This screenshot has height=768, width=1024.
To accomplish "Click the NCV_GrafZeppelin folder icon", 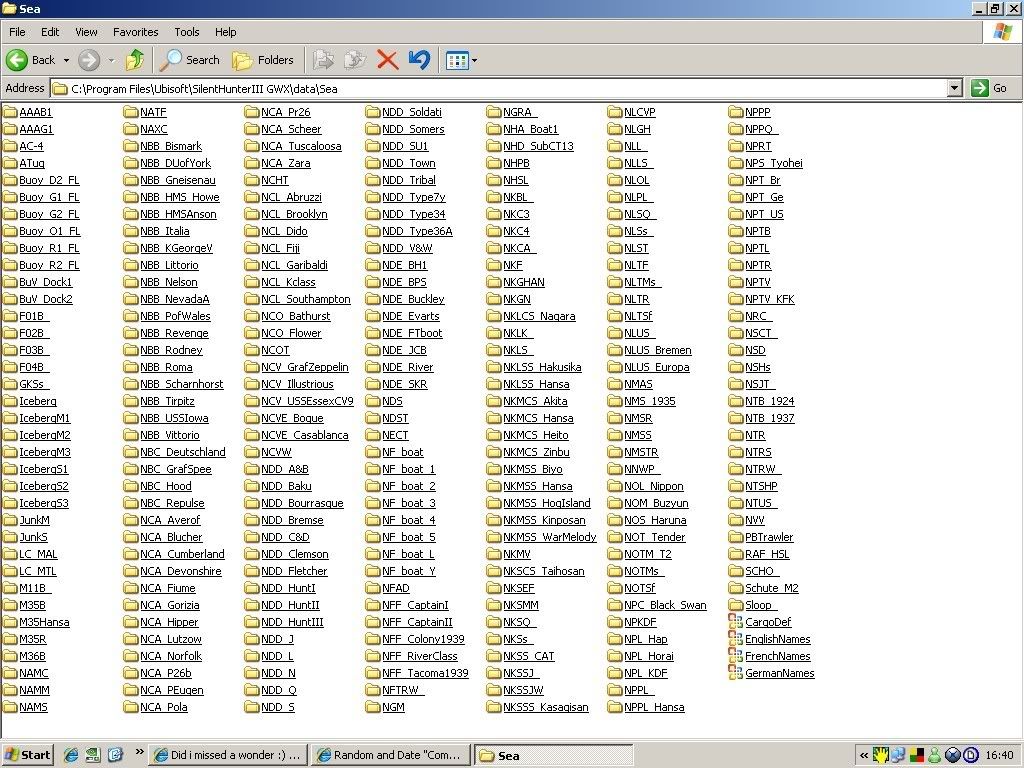I will 251,367.
